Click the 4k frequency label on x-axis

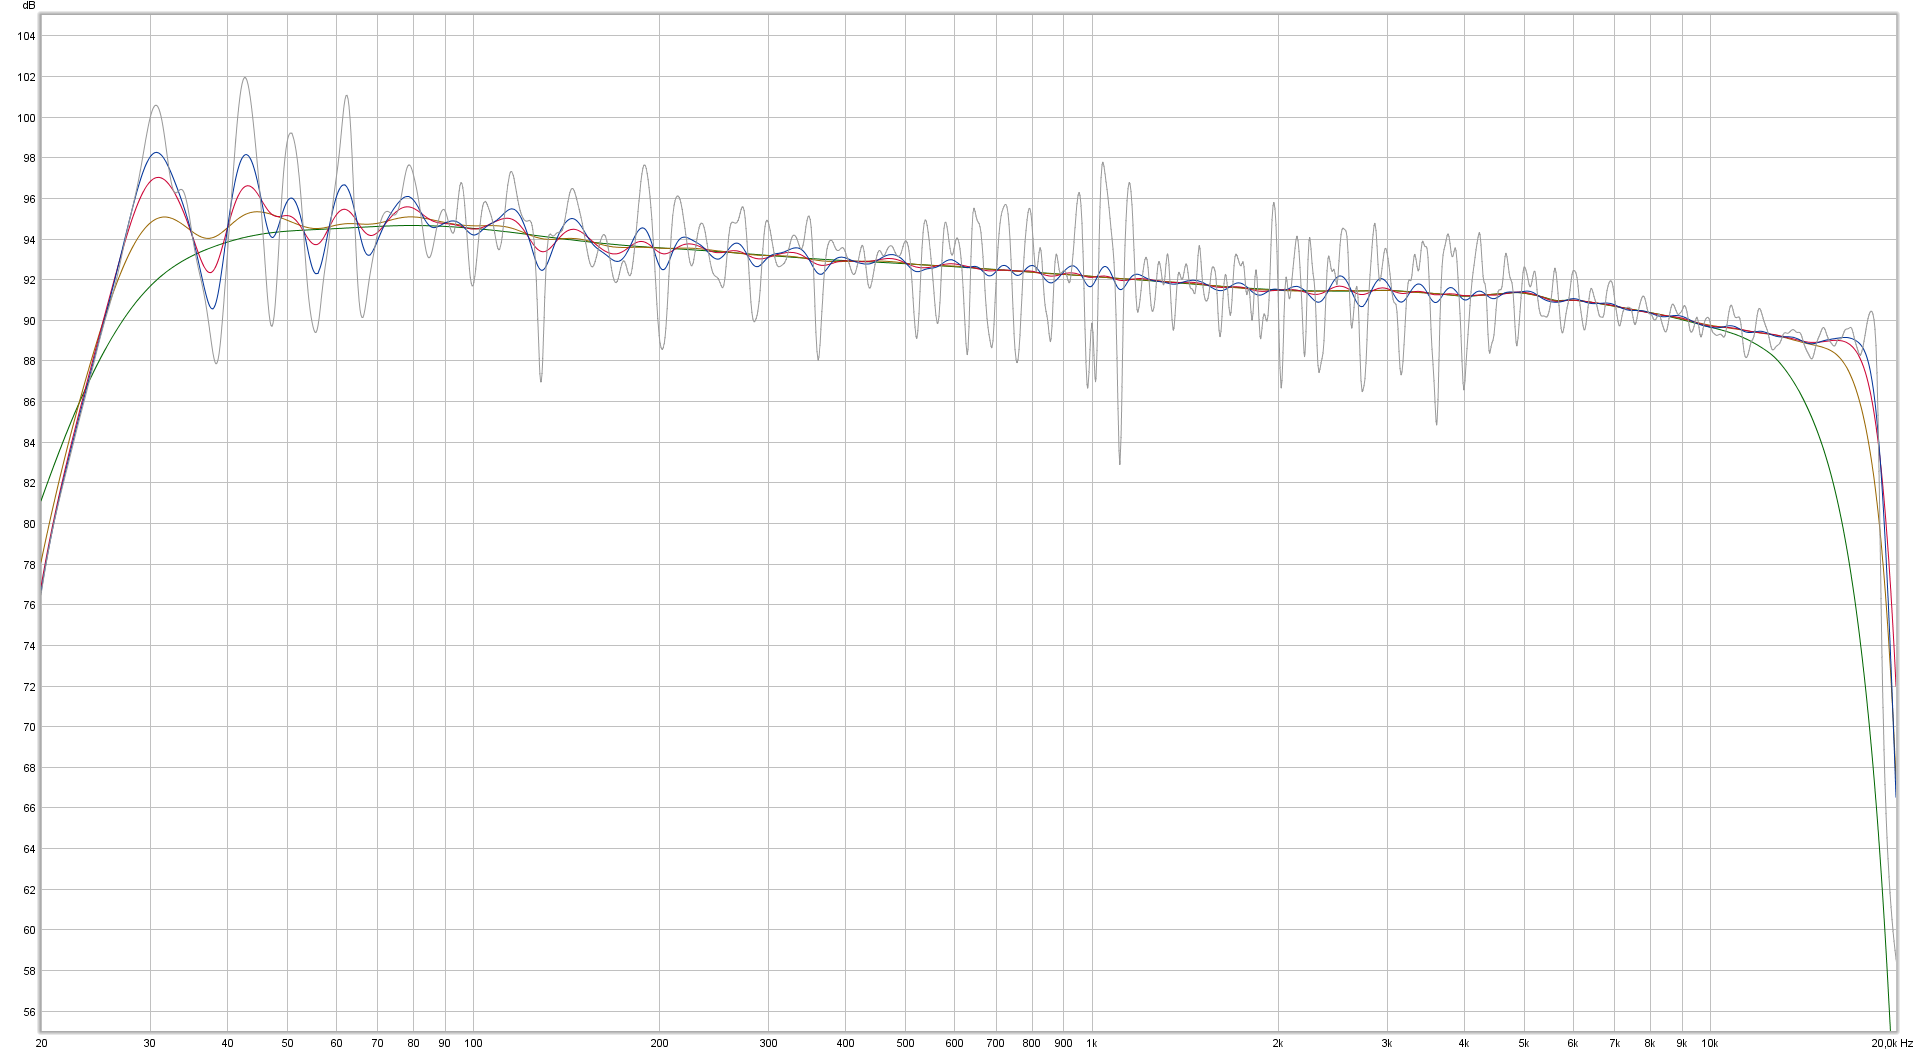(x=1463, y=1043)
